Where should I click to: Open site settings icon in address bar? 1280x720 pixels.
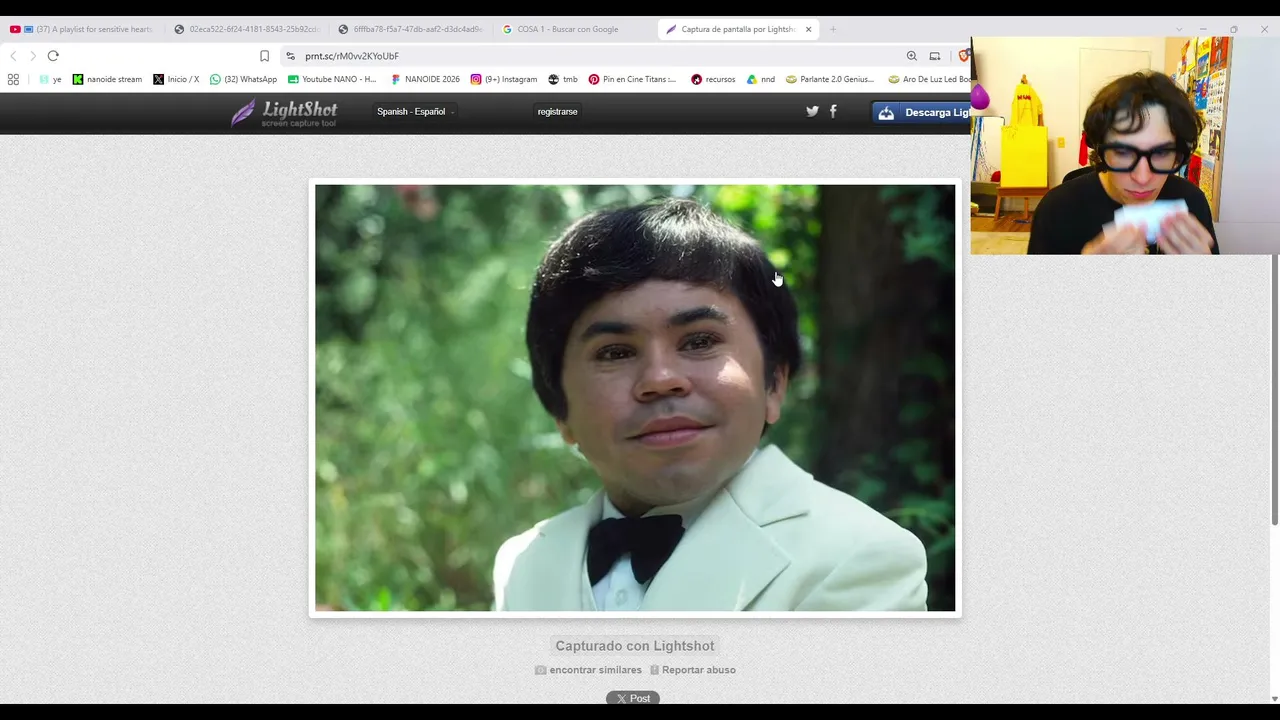click(x=290, y=56)
